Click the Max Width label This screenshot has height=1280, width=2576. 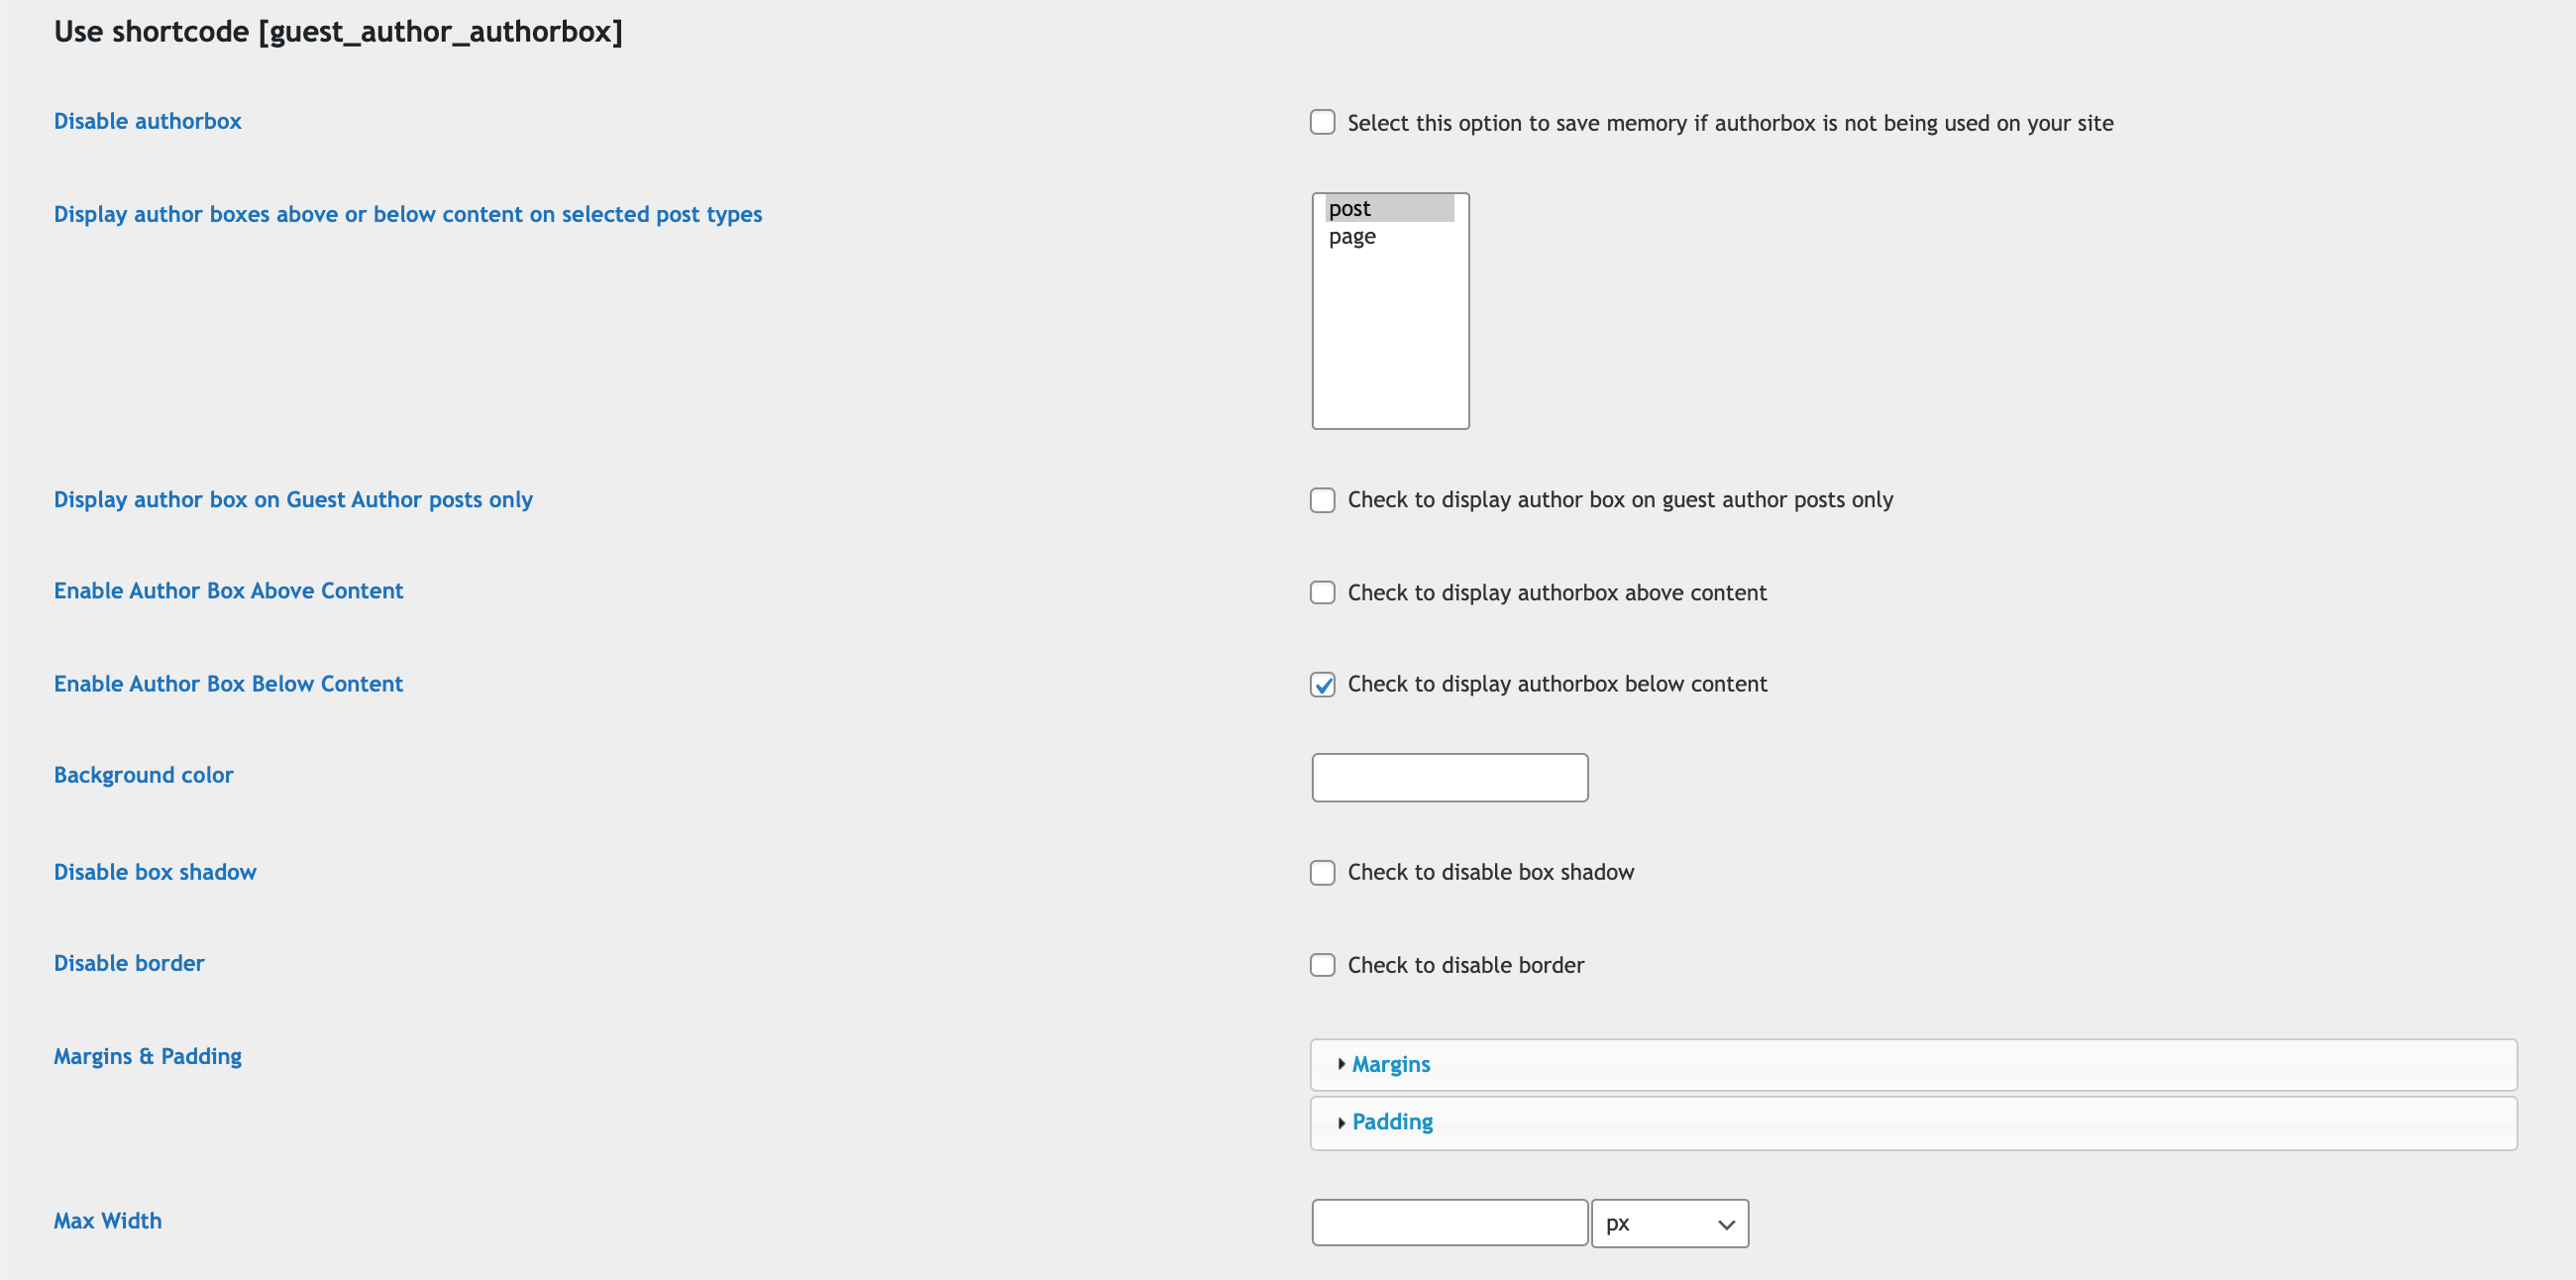click(x=107, y=1221)
